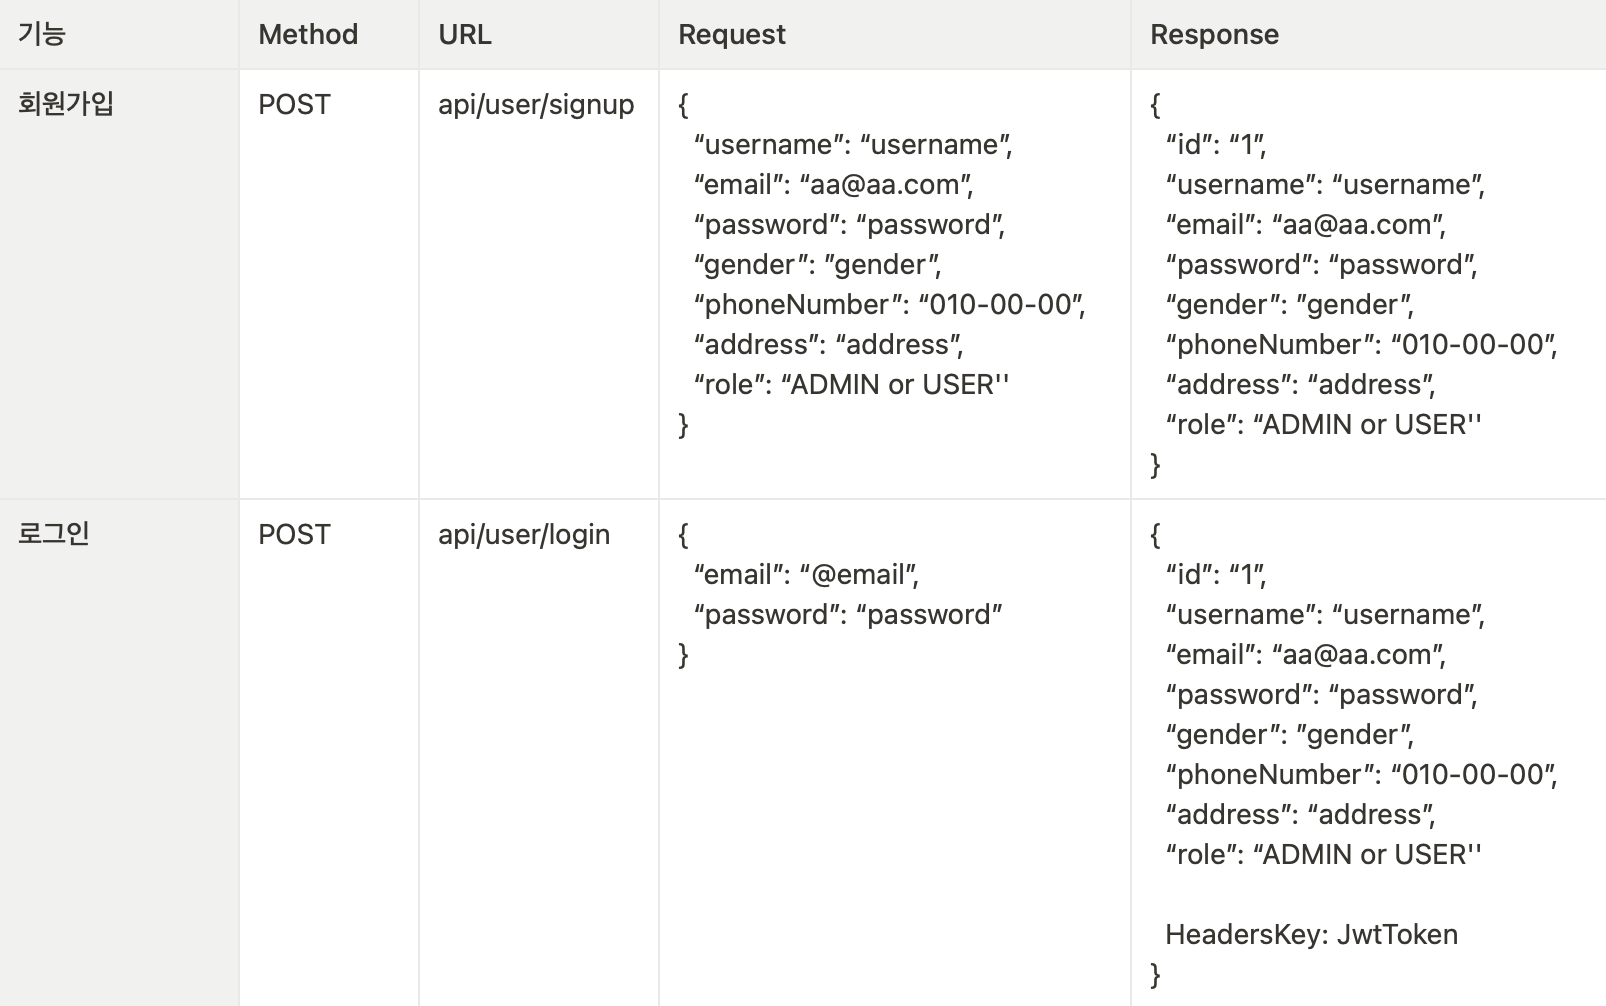Click the URL column header
1606x1006 pixels.
465,34
